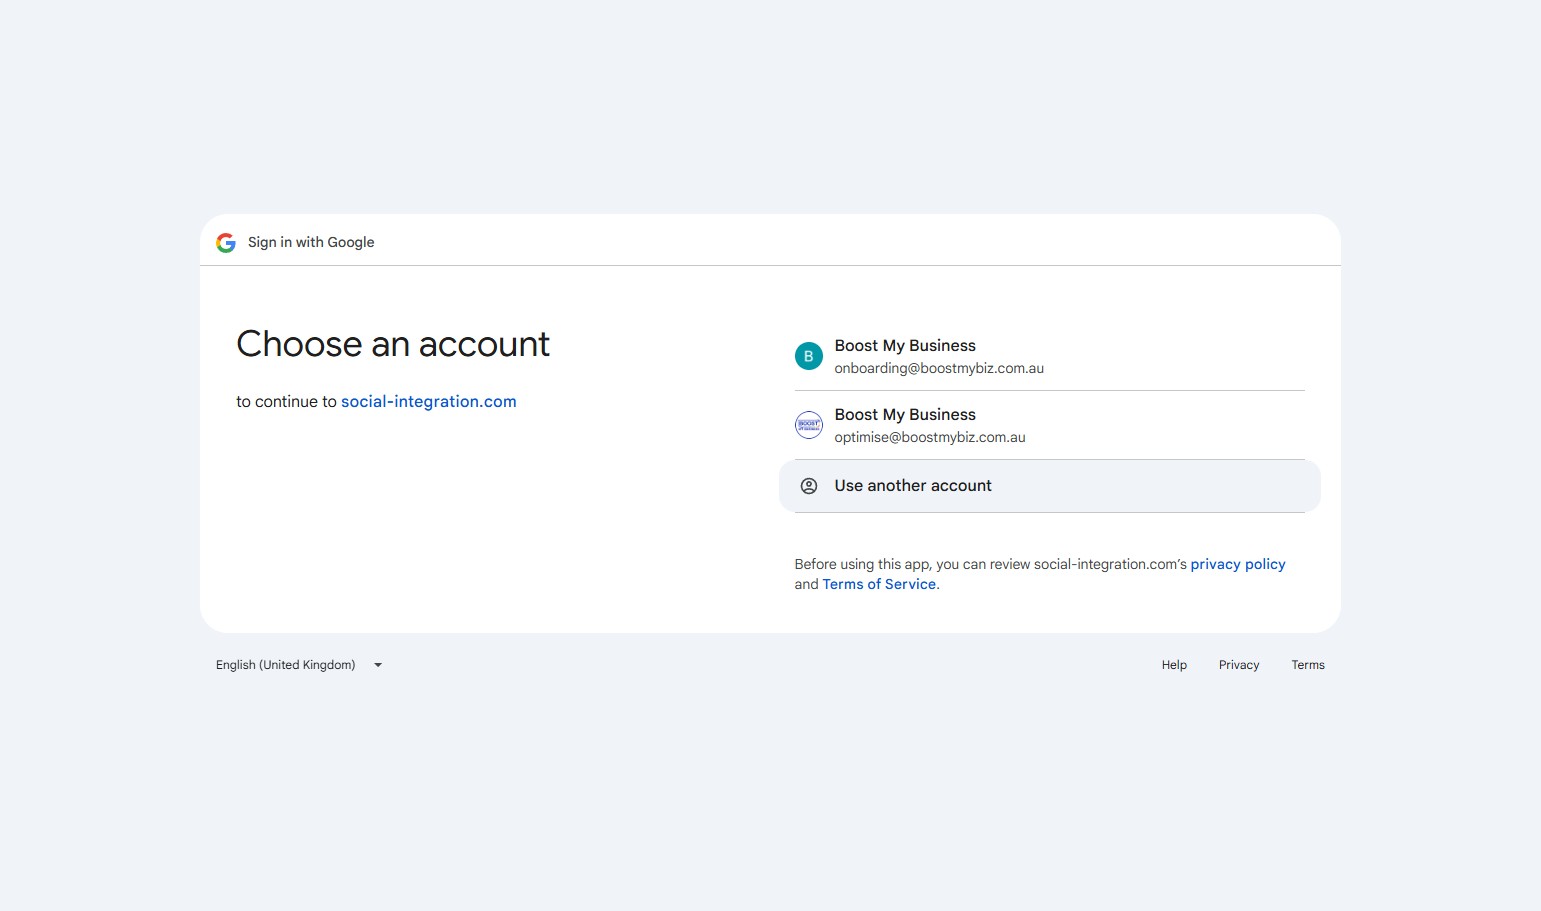Click the Sign in with Google header text
This screenshot has height=911, width=1541.
pyautogui.click(x=311, y=243)
